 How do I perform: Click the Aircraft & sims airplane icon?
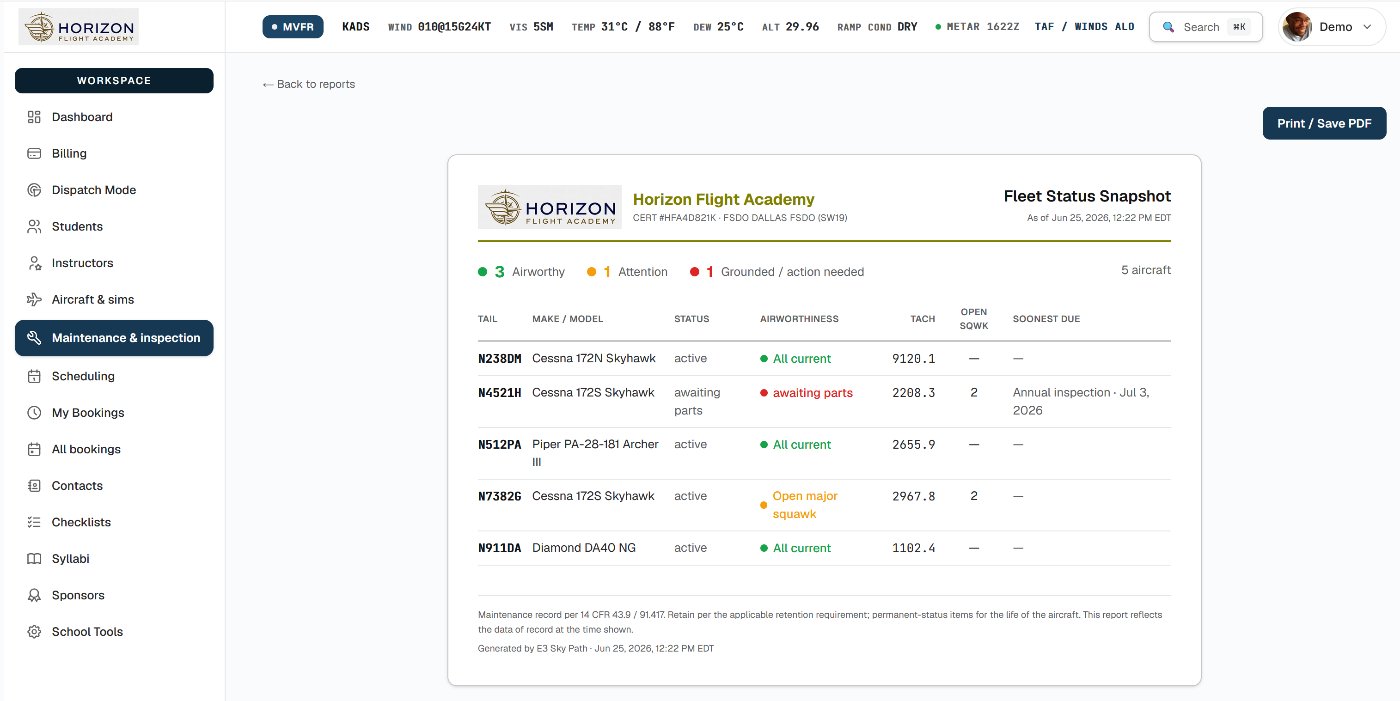tap(34, 300)
